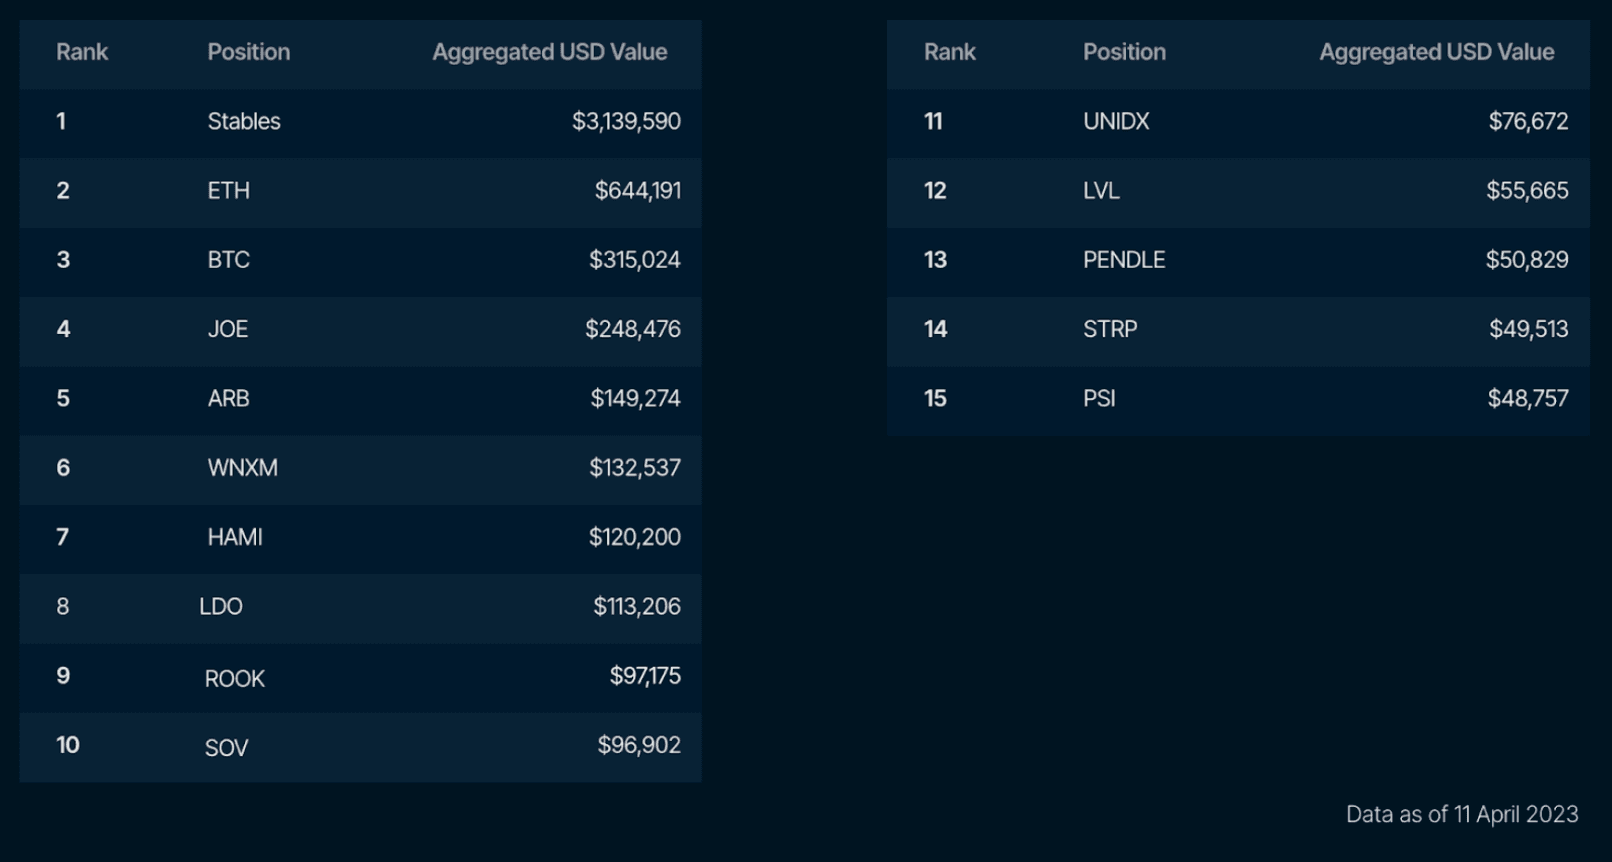Click the $96,902 value for SOV
This screenshot has width=1612, height=862.
point(638,745)
